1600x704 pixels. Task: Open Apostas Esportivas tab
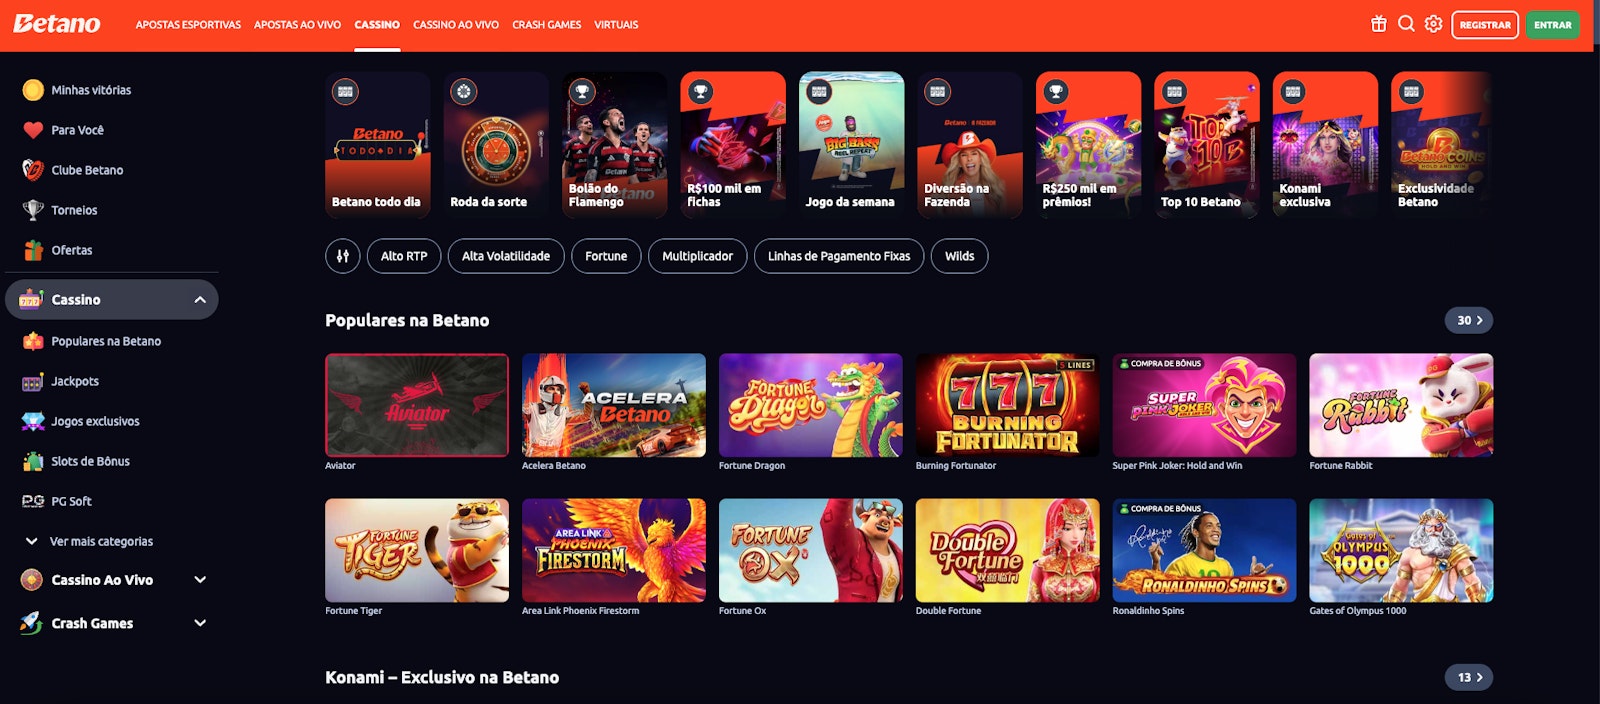pos(188,25)
